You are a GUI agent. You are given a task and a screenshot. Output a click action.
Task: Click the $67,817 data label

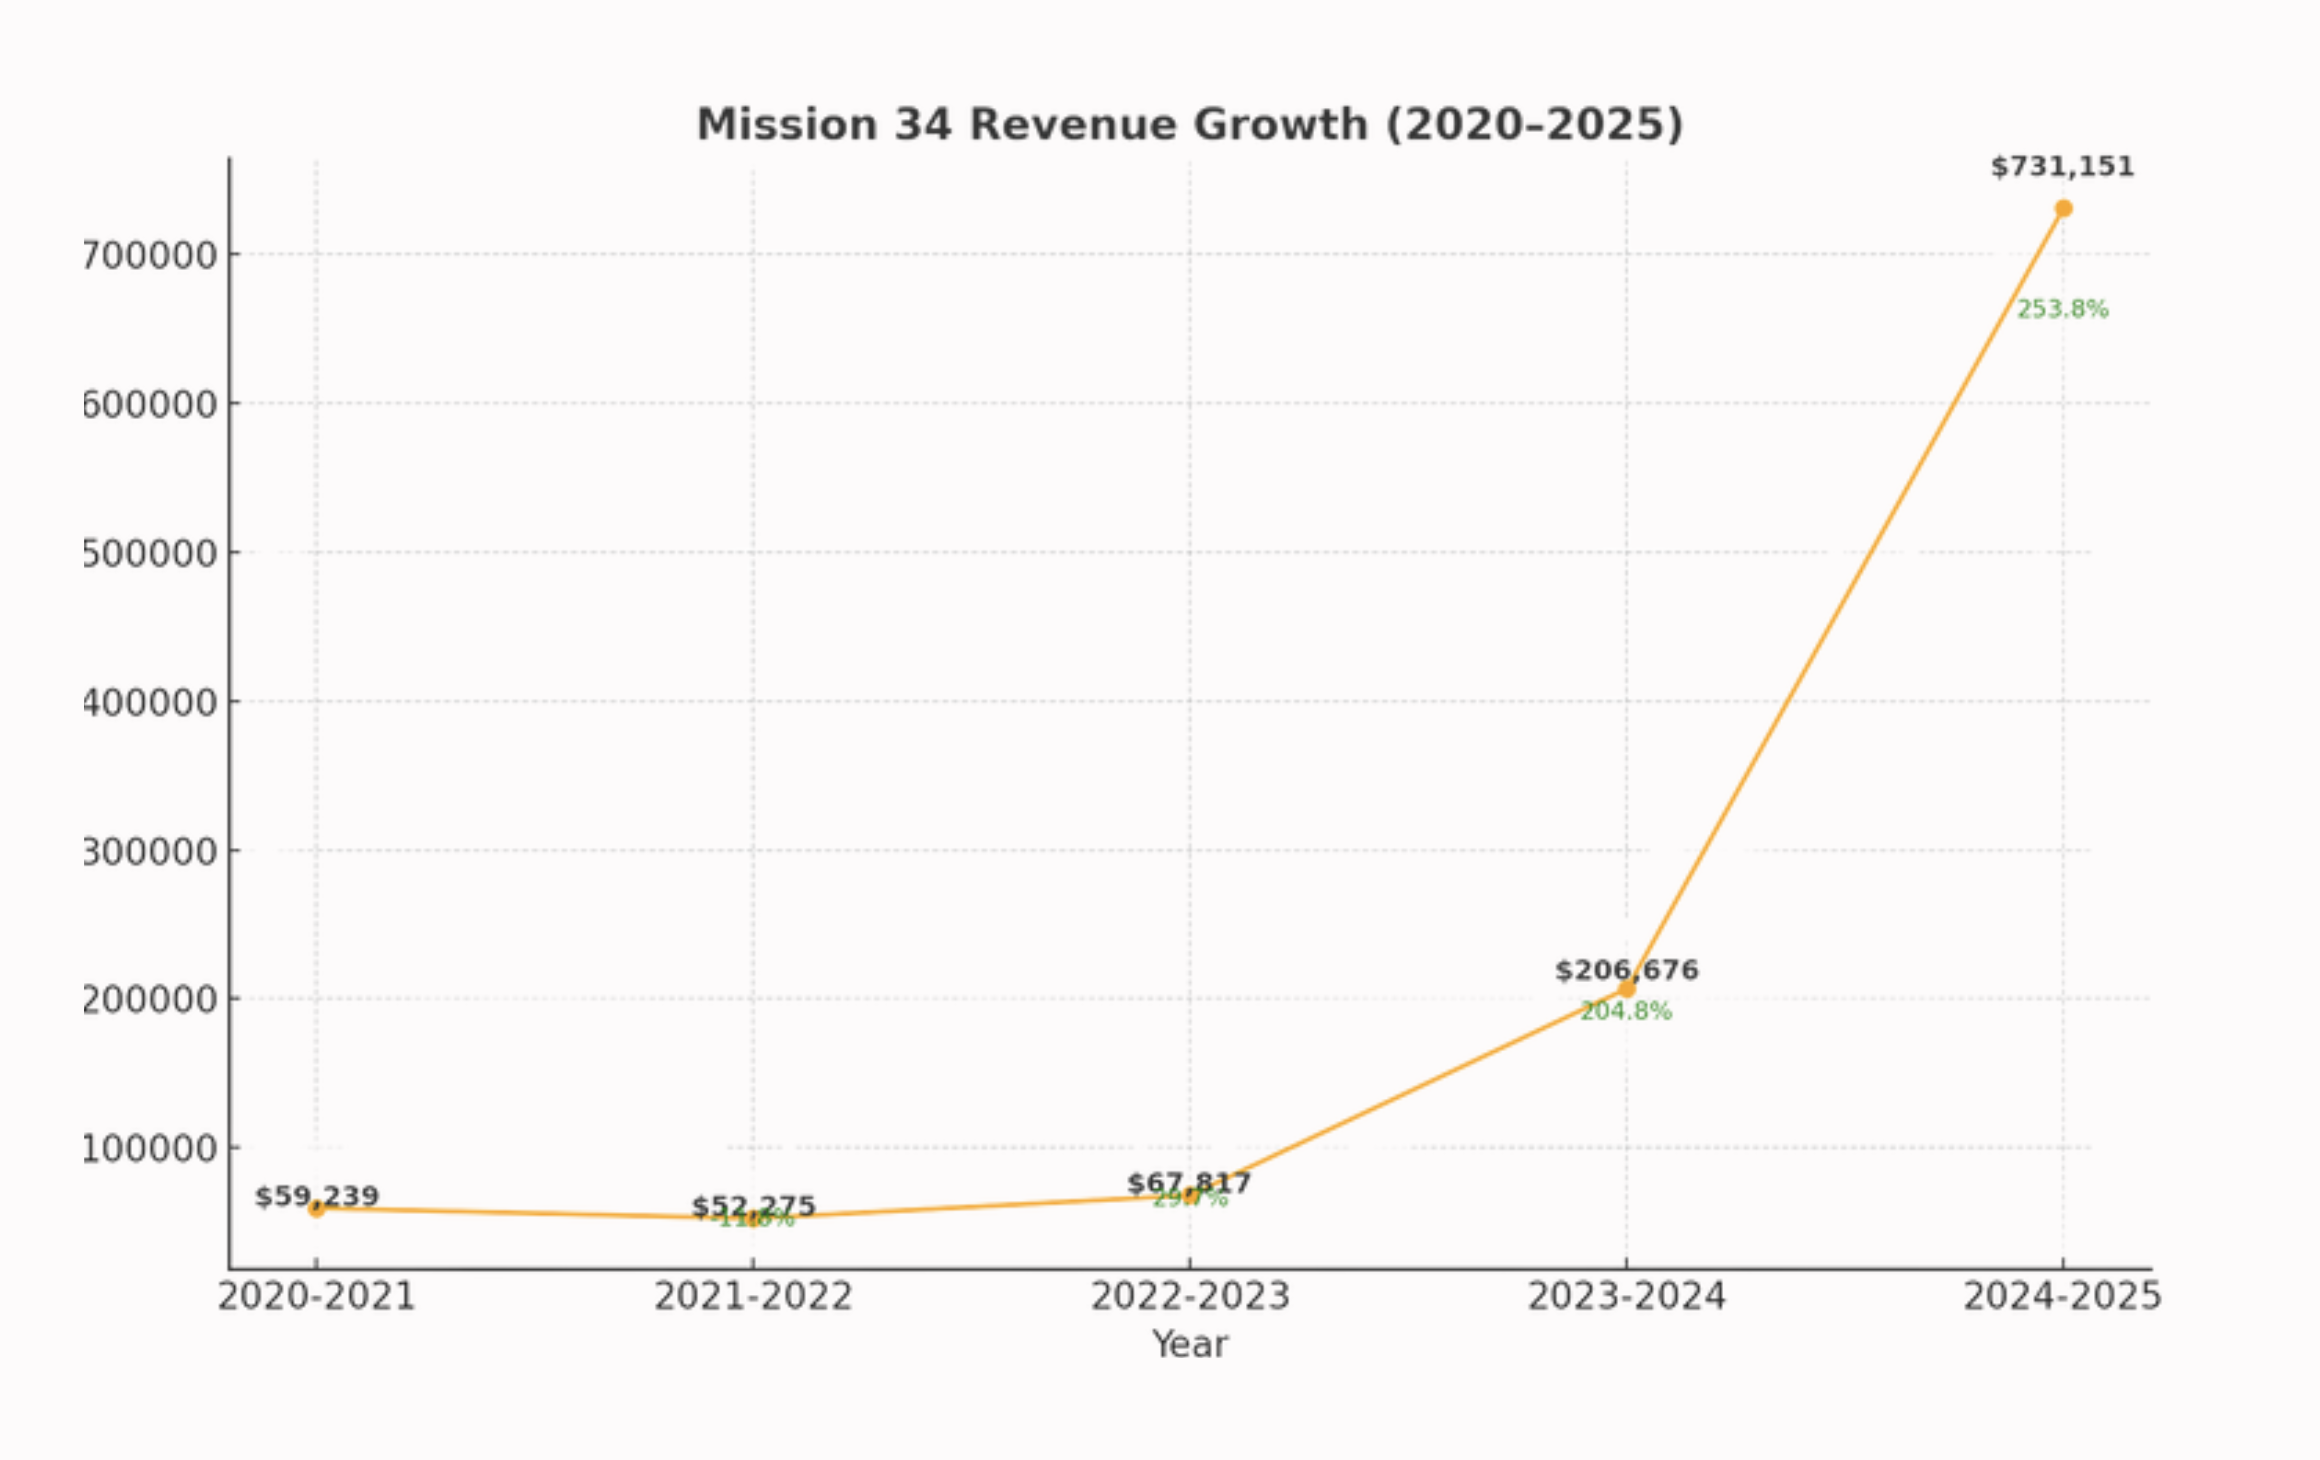click(x=1189, y=1183)
